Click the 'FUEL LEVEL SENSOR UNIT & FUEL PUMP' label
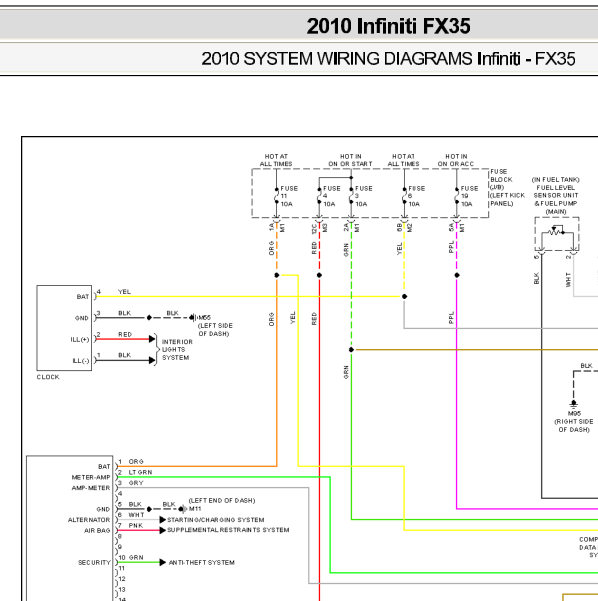Viewport: 598px width, 601px height. (x=555, y=195)
